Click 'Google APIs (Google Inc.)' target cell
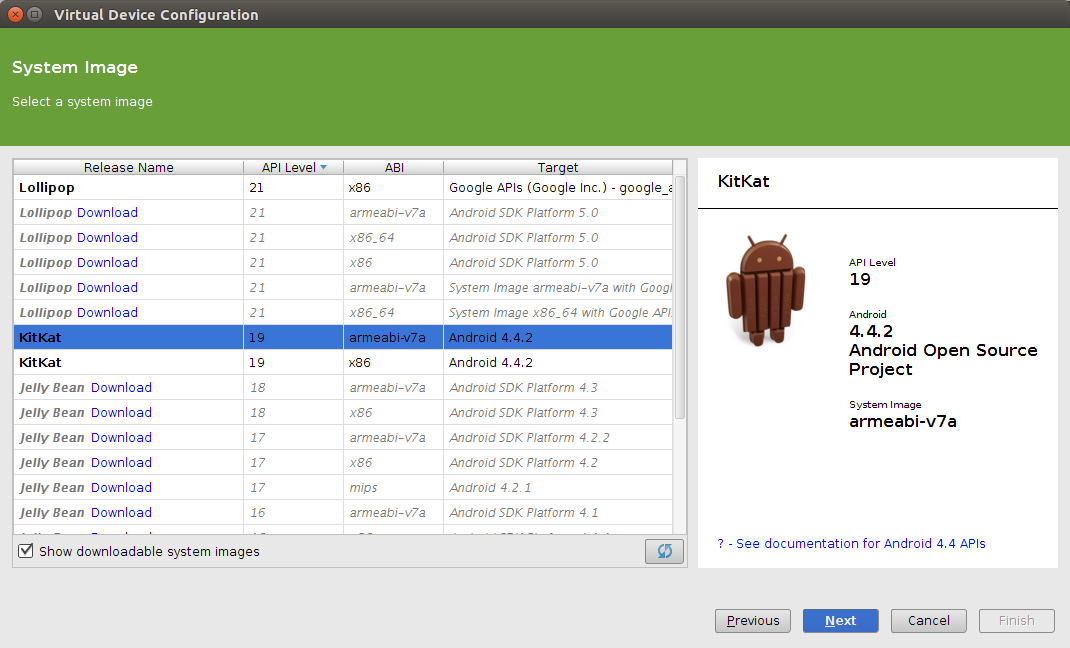This screenshot has width=1070, height=648. coord(558,188)
